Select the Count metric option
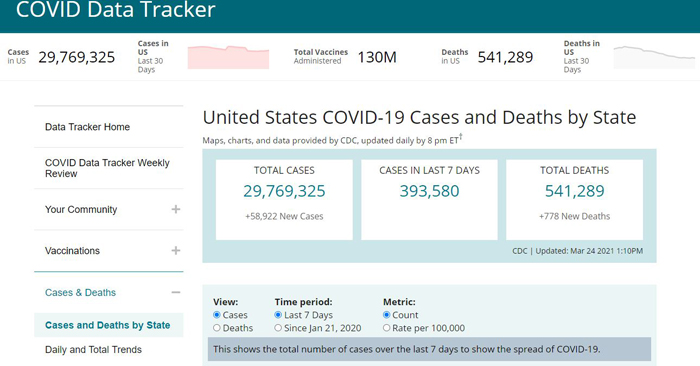The height and width of the screenshot is (366, 700). [387, 315]
